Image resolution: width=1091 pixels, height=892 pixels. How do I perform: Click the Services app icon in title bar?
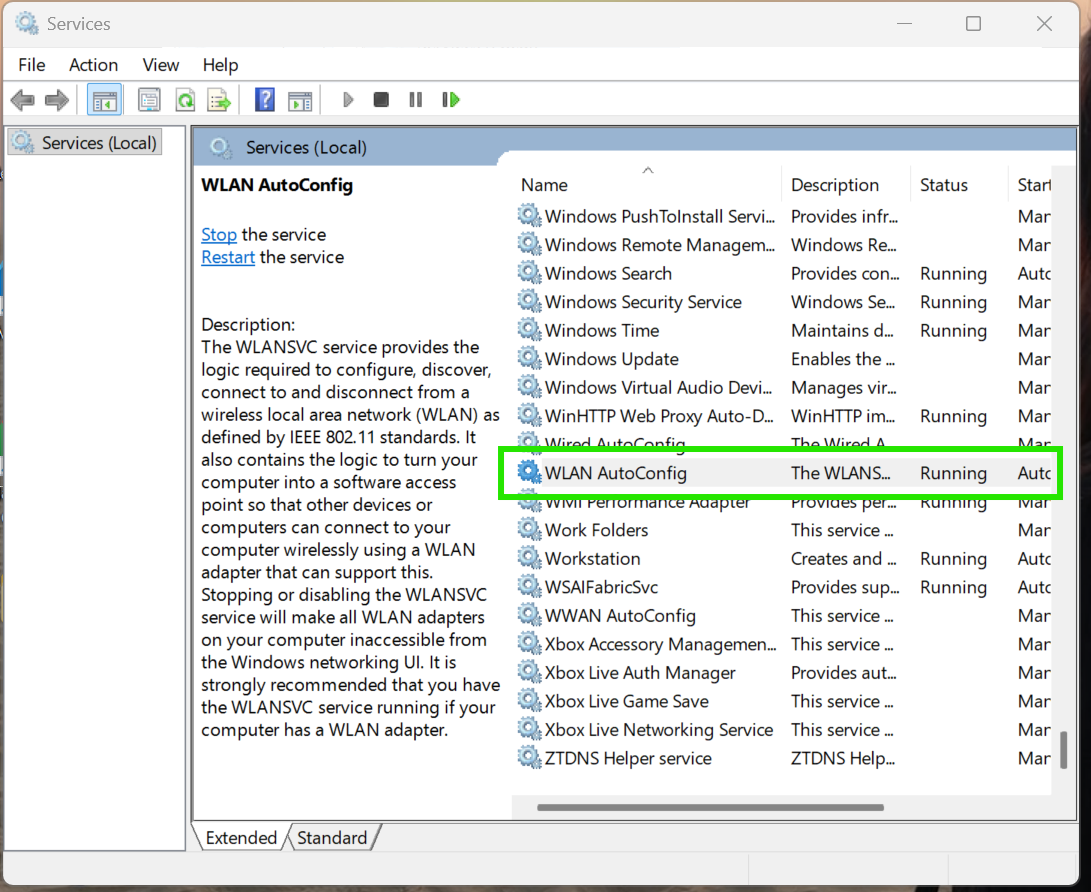pos(27,23)
